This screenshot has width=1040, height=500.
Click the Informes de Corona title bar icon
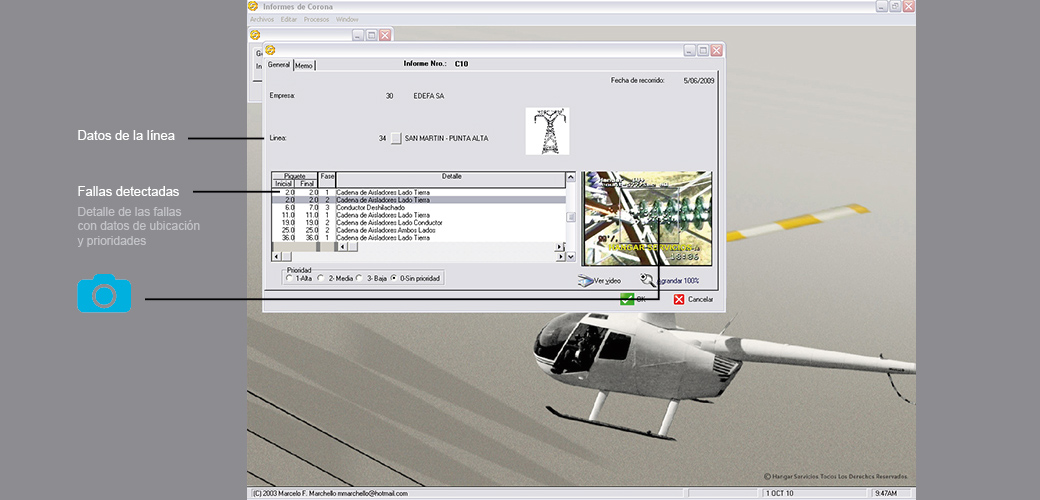[253, 6]
